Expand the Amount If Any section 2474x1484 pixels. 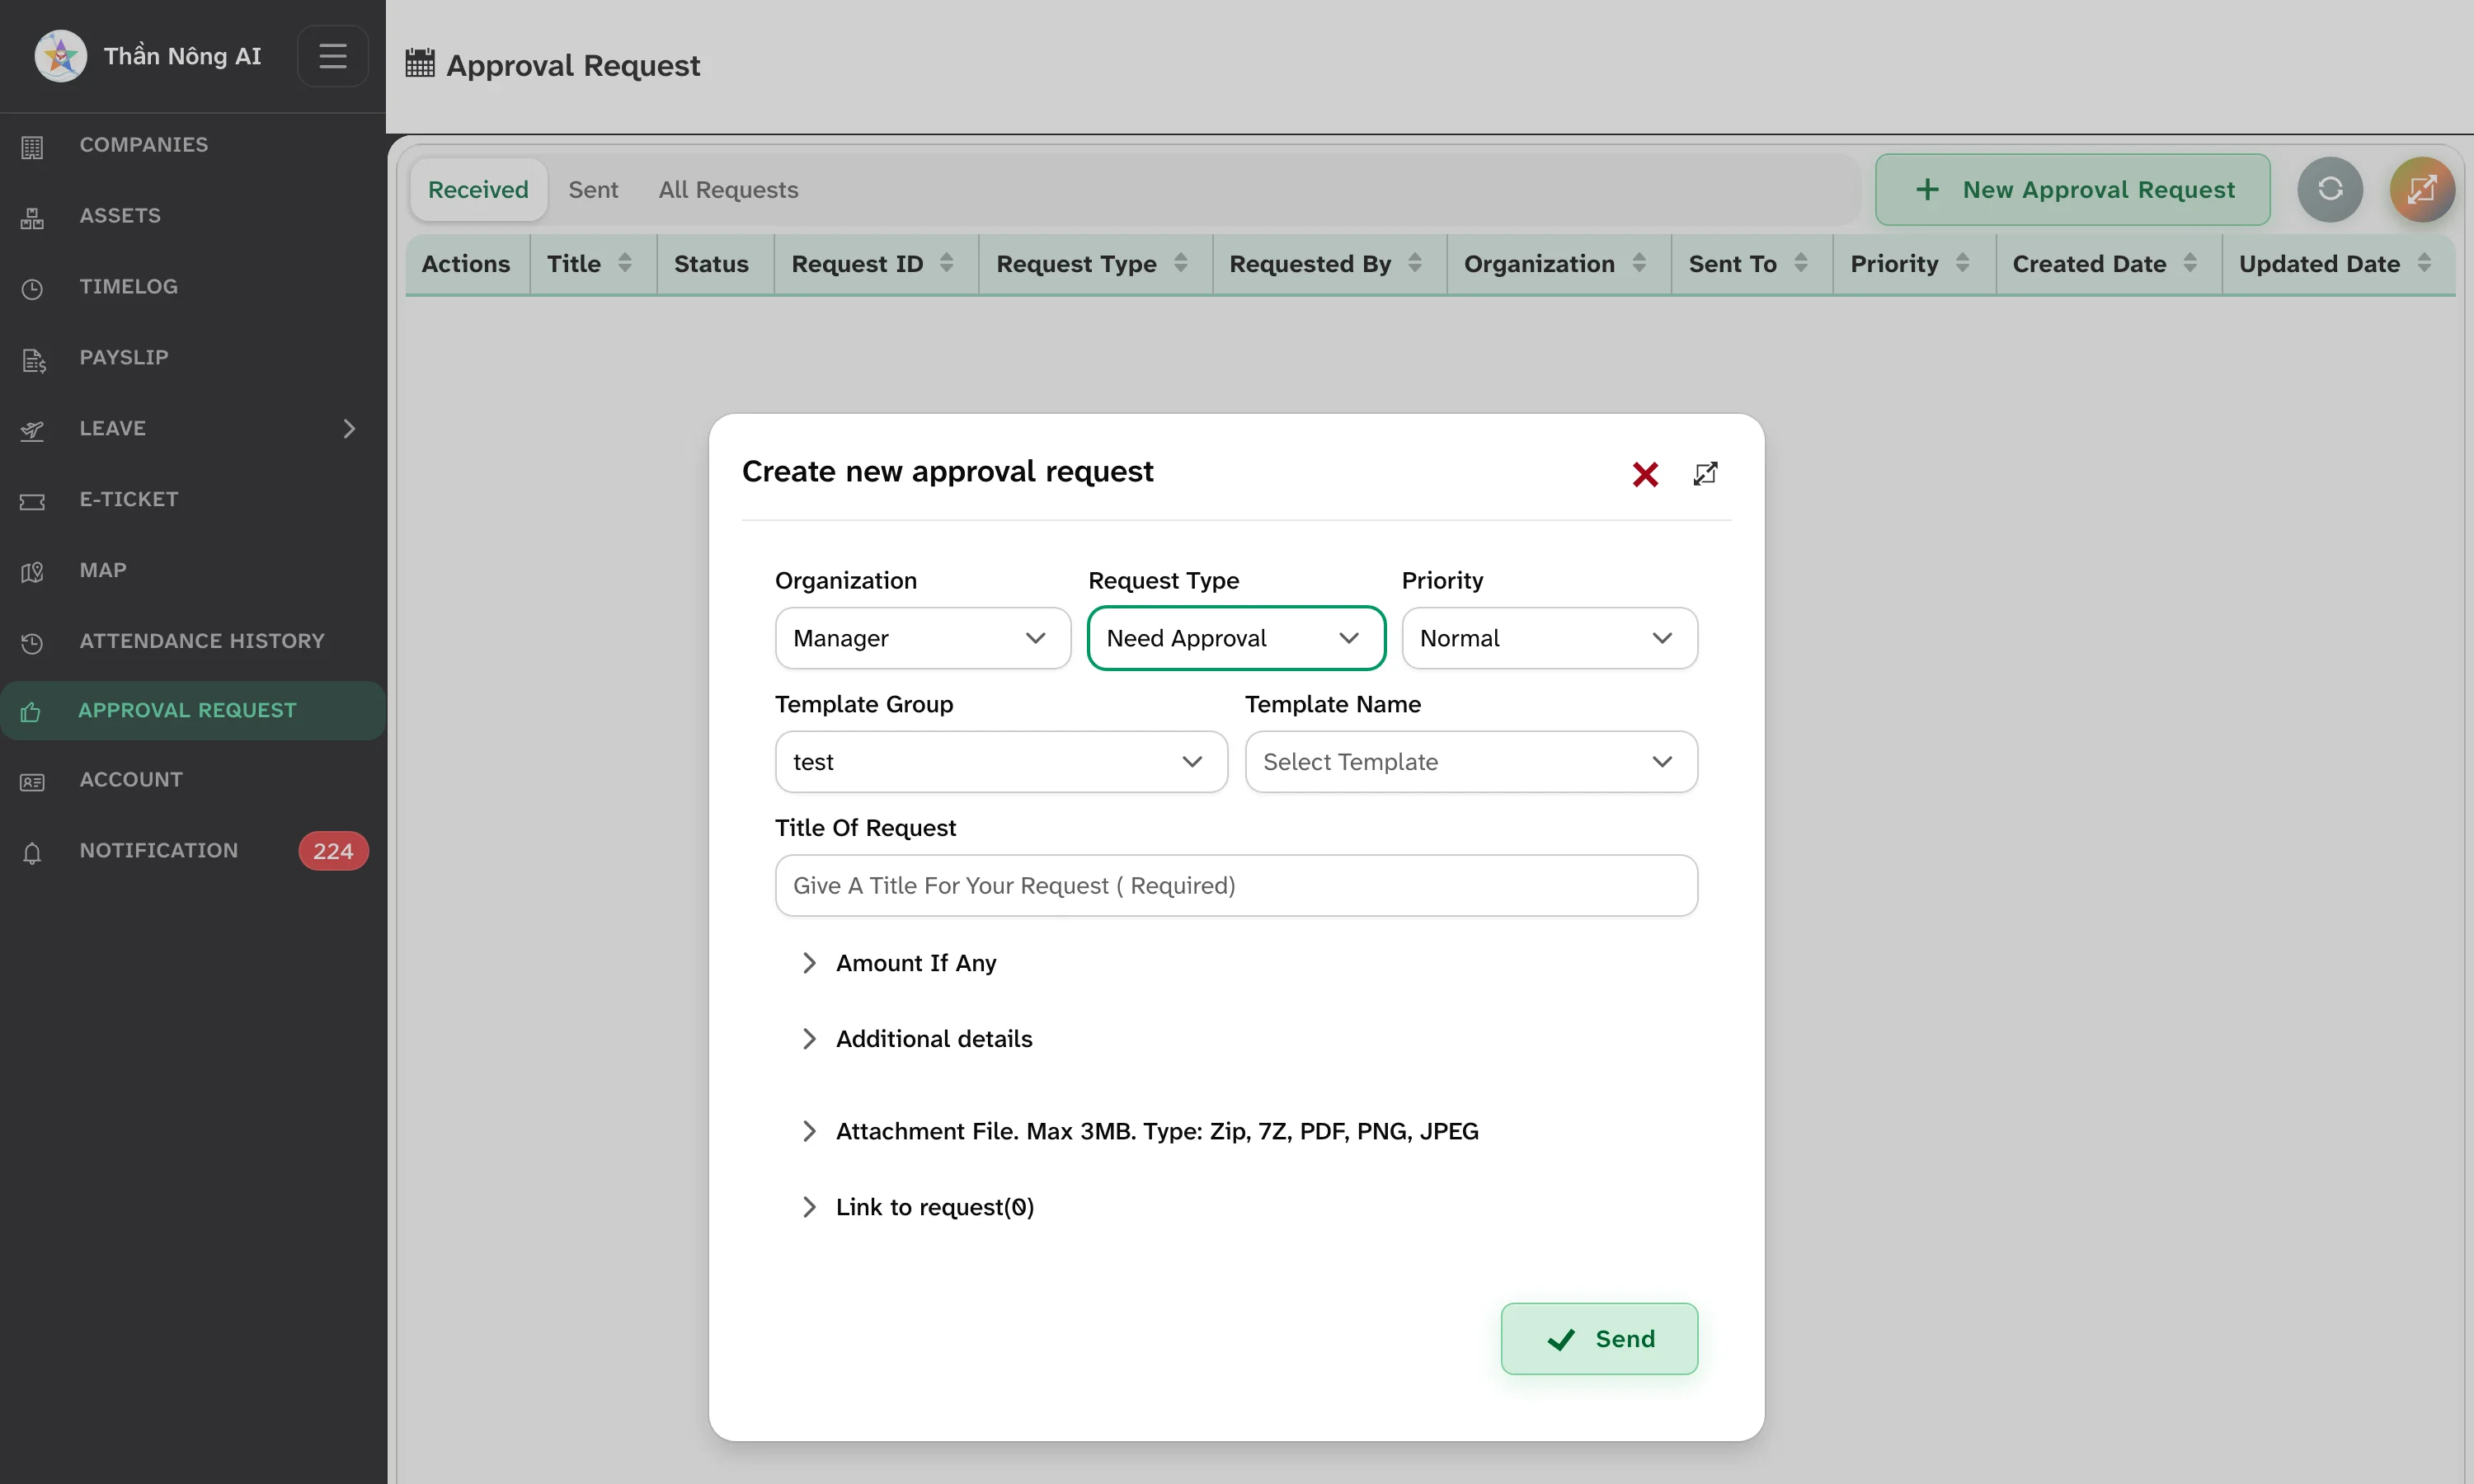(899, 963)
